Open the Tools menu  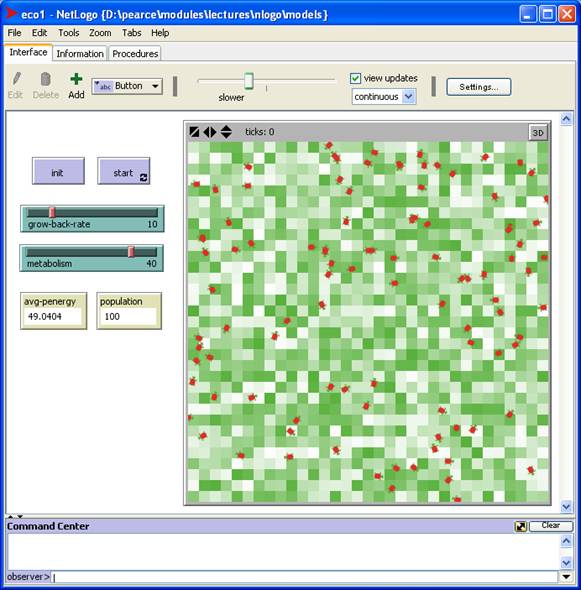(68, 33)
